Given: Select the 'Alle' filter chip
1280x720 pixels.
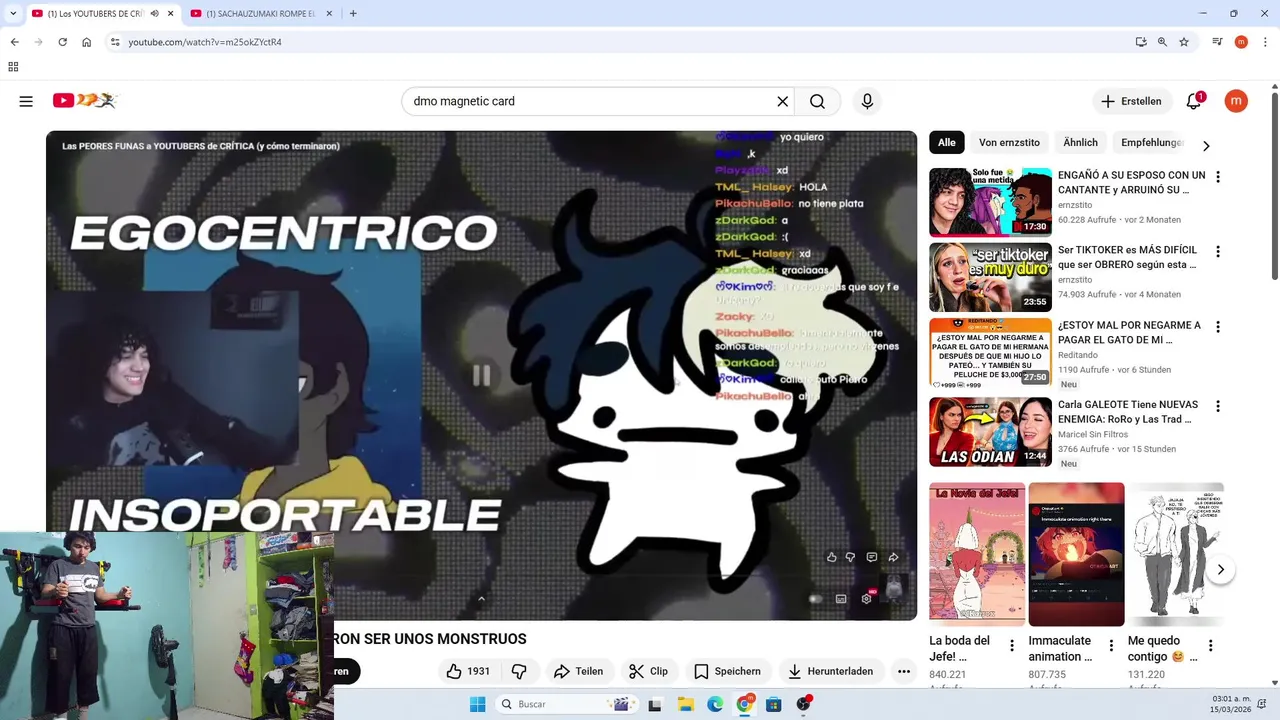Looking at the screenshot, I should pyautogui.click(x=946, y=142).
